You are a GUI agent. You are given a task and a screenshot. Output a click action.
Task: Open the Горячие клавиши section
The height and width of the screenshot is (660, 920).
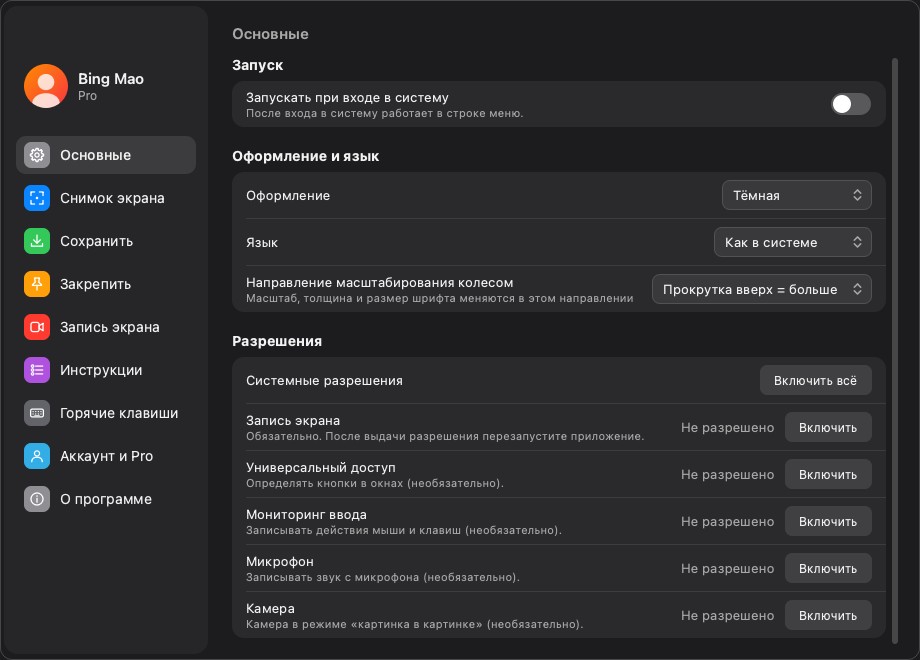tap(106, 413)
